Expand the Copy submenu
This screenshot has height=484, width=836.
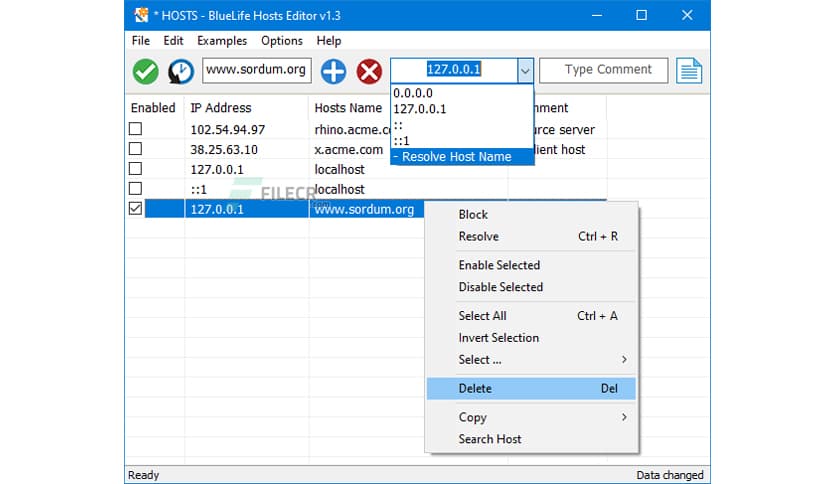coord(531,417)
